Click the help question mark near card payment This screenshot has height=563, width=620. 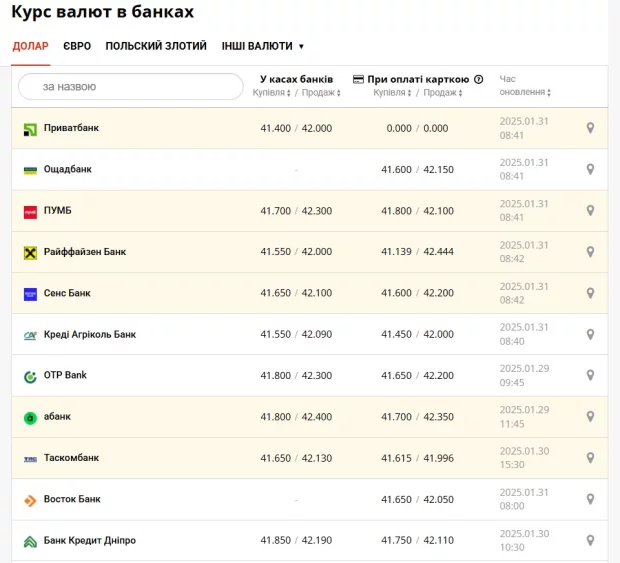point(478,79)
